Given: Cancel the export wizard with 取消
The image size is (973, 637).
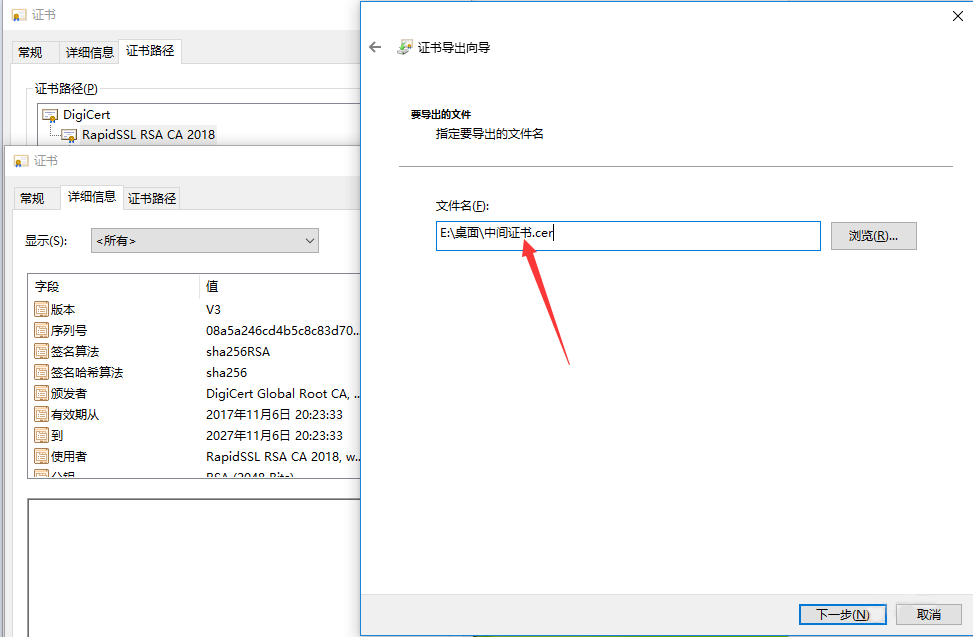Looking at the screenshot, I should pos(928,614).
